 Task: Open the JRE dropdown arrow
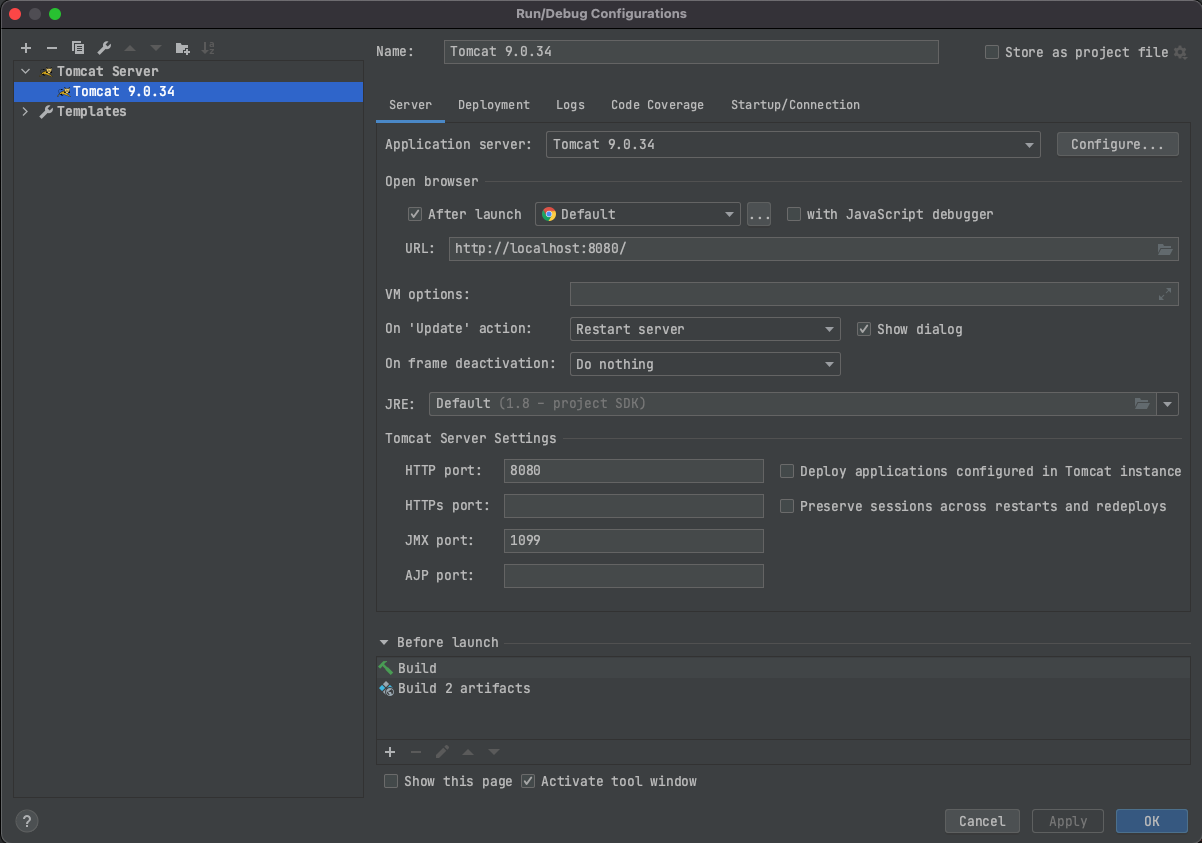click(1168, 404)
